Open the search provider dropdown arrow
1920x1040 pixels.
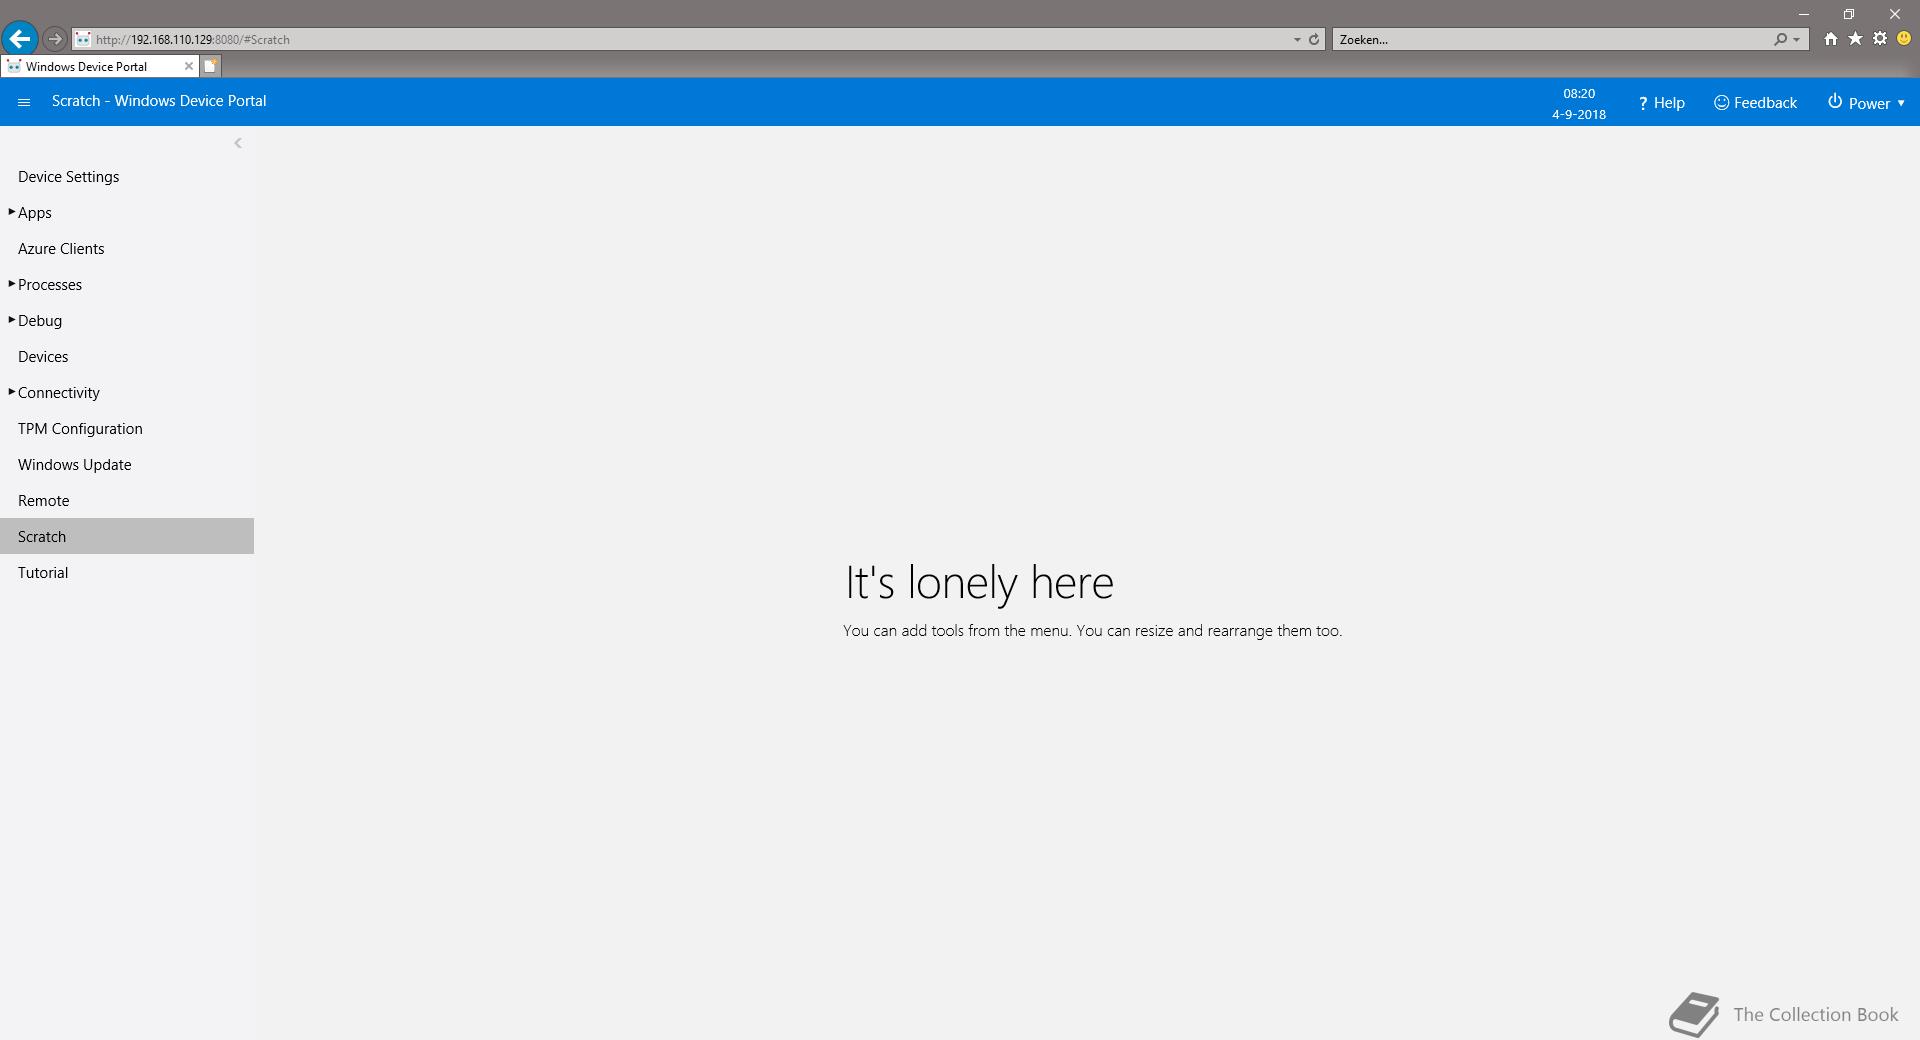1797,40
